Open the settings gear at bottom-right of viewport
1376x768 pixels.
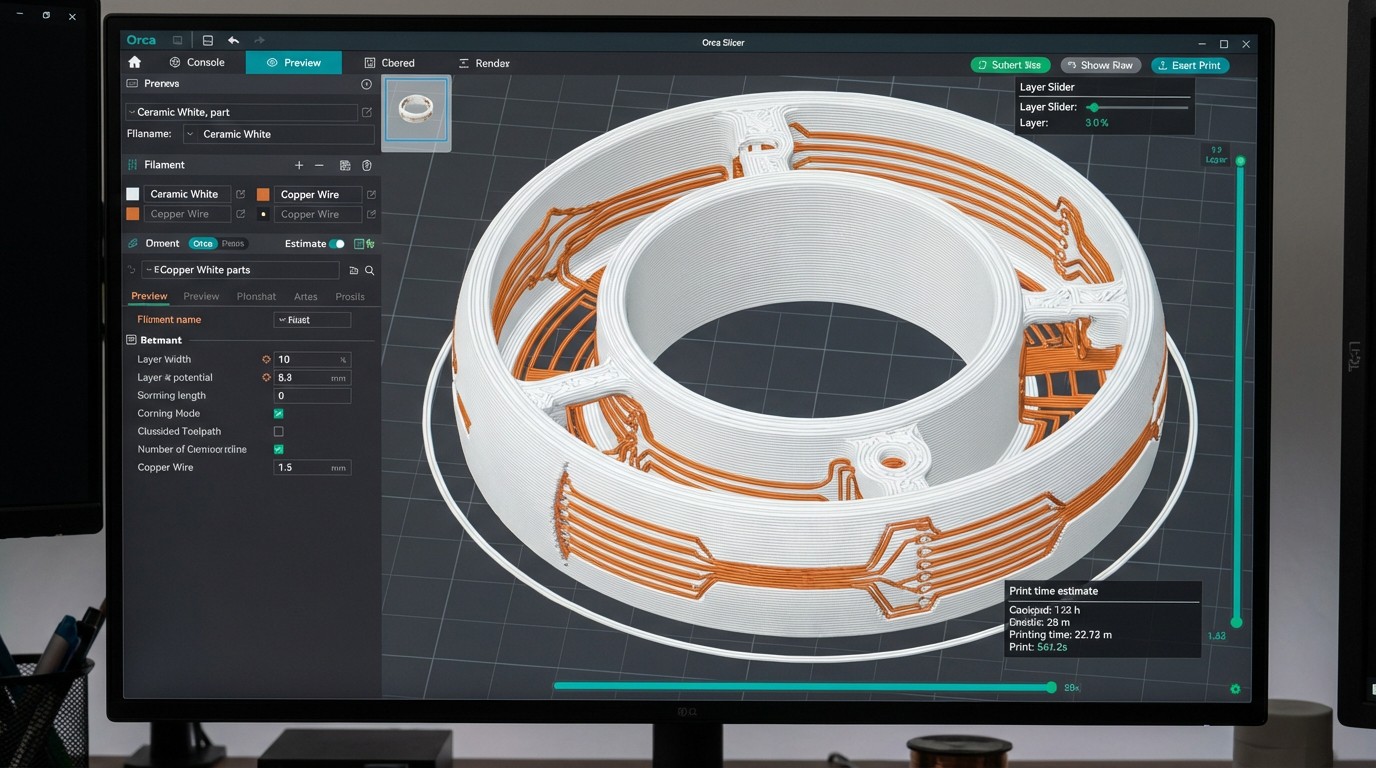tap(1235, 689)
